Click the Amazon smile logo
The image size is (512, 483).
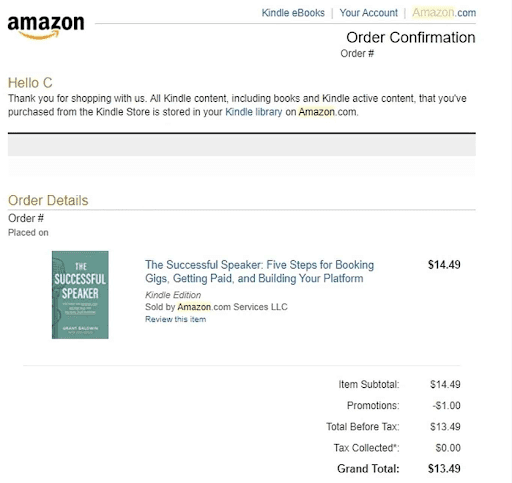tap(46, 27)
